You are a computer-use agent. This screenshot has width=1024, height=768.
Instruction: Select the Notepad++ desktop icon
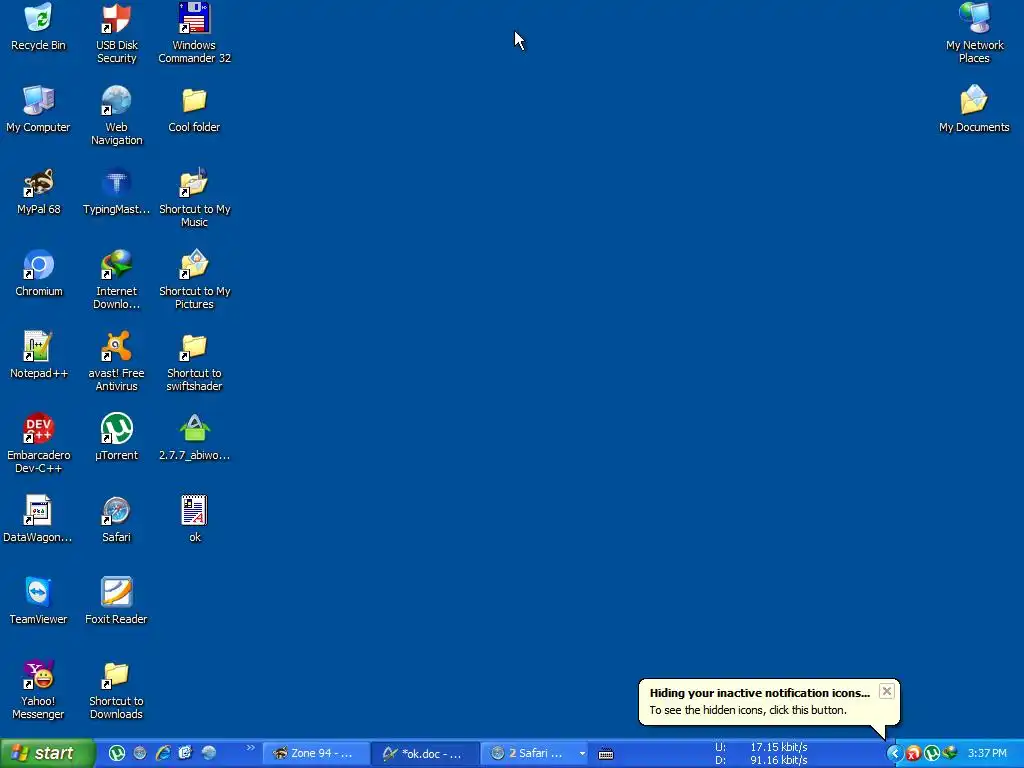[39, 355]
